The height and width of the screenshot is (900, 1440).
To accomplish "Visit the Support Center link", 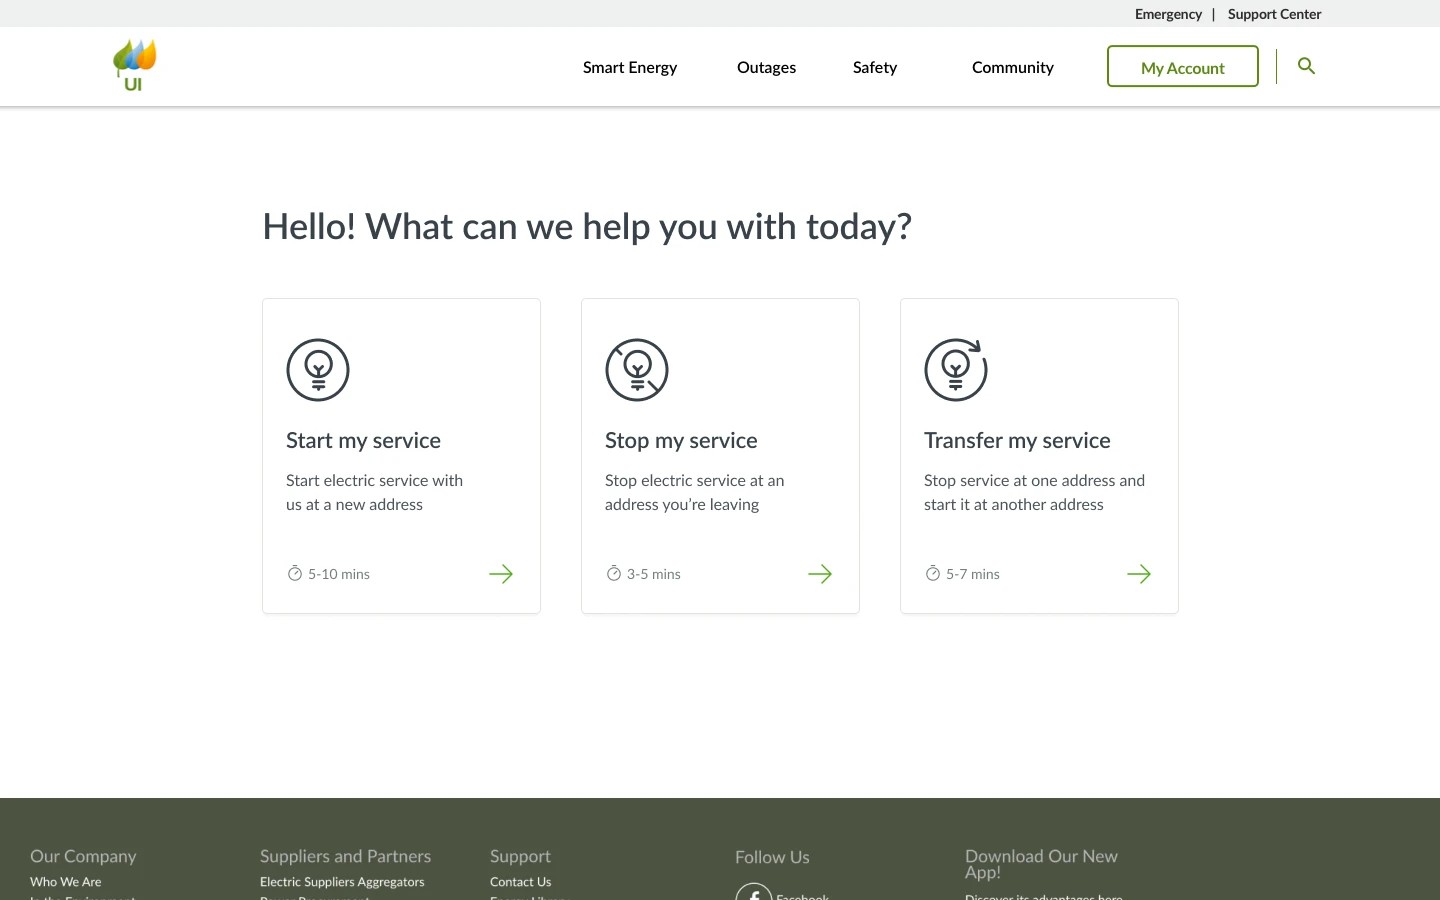I will pyautogui.click(x=1275, y=14).
